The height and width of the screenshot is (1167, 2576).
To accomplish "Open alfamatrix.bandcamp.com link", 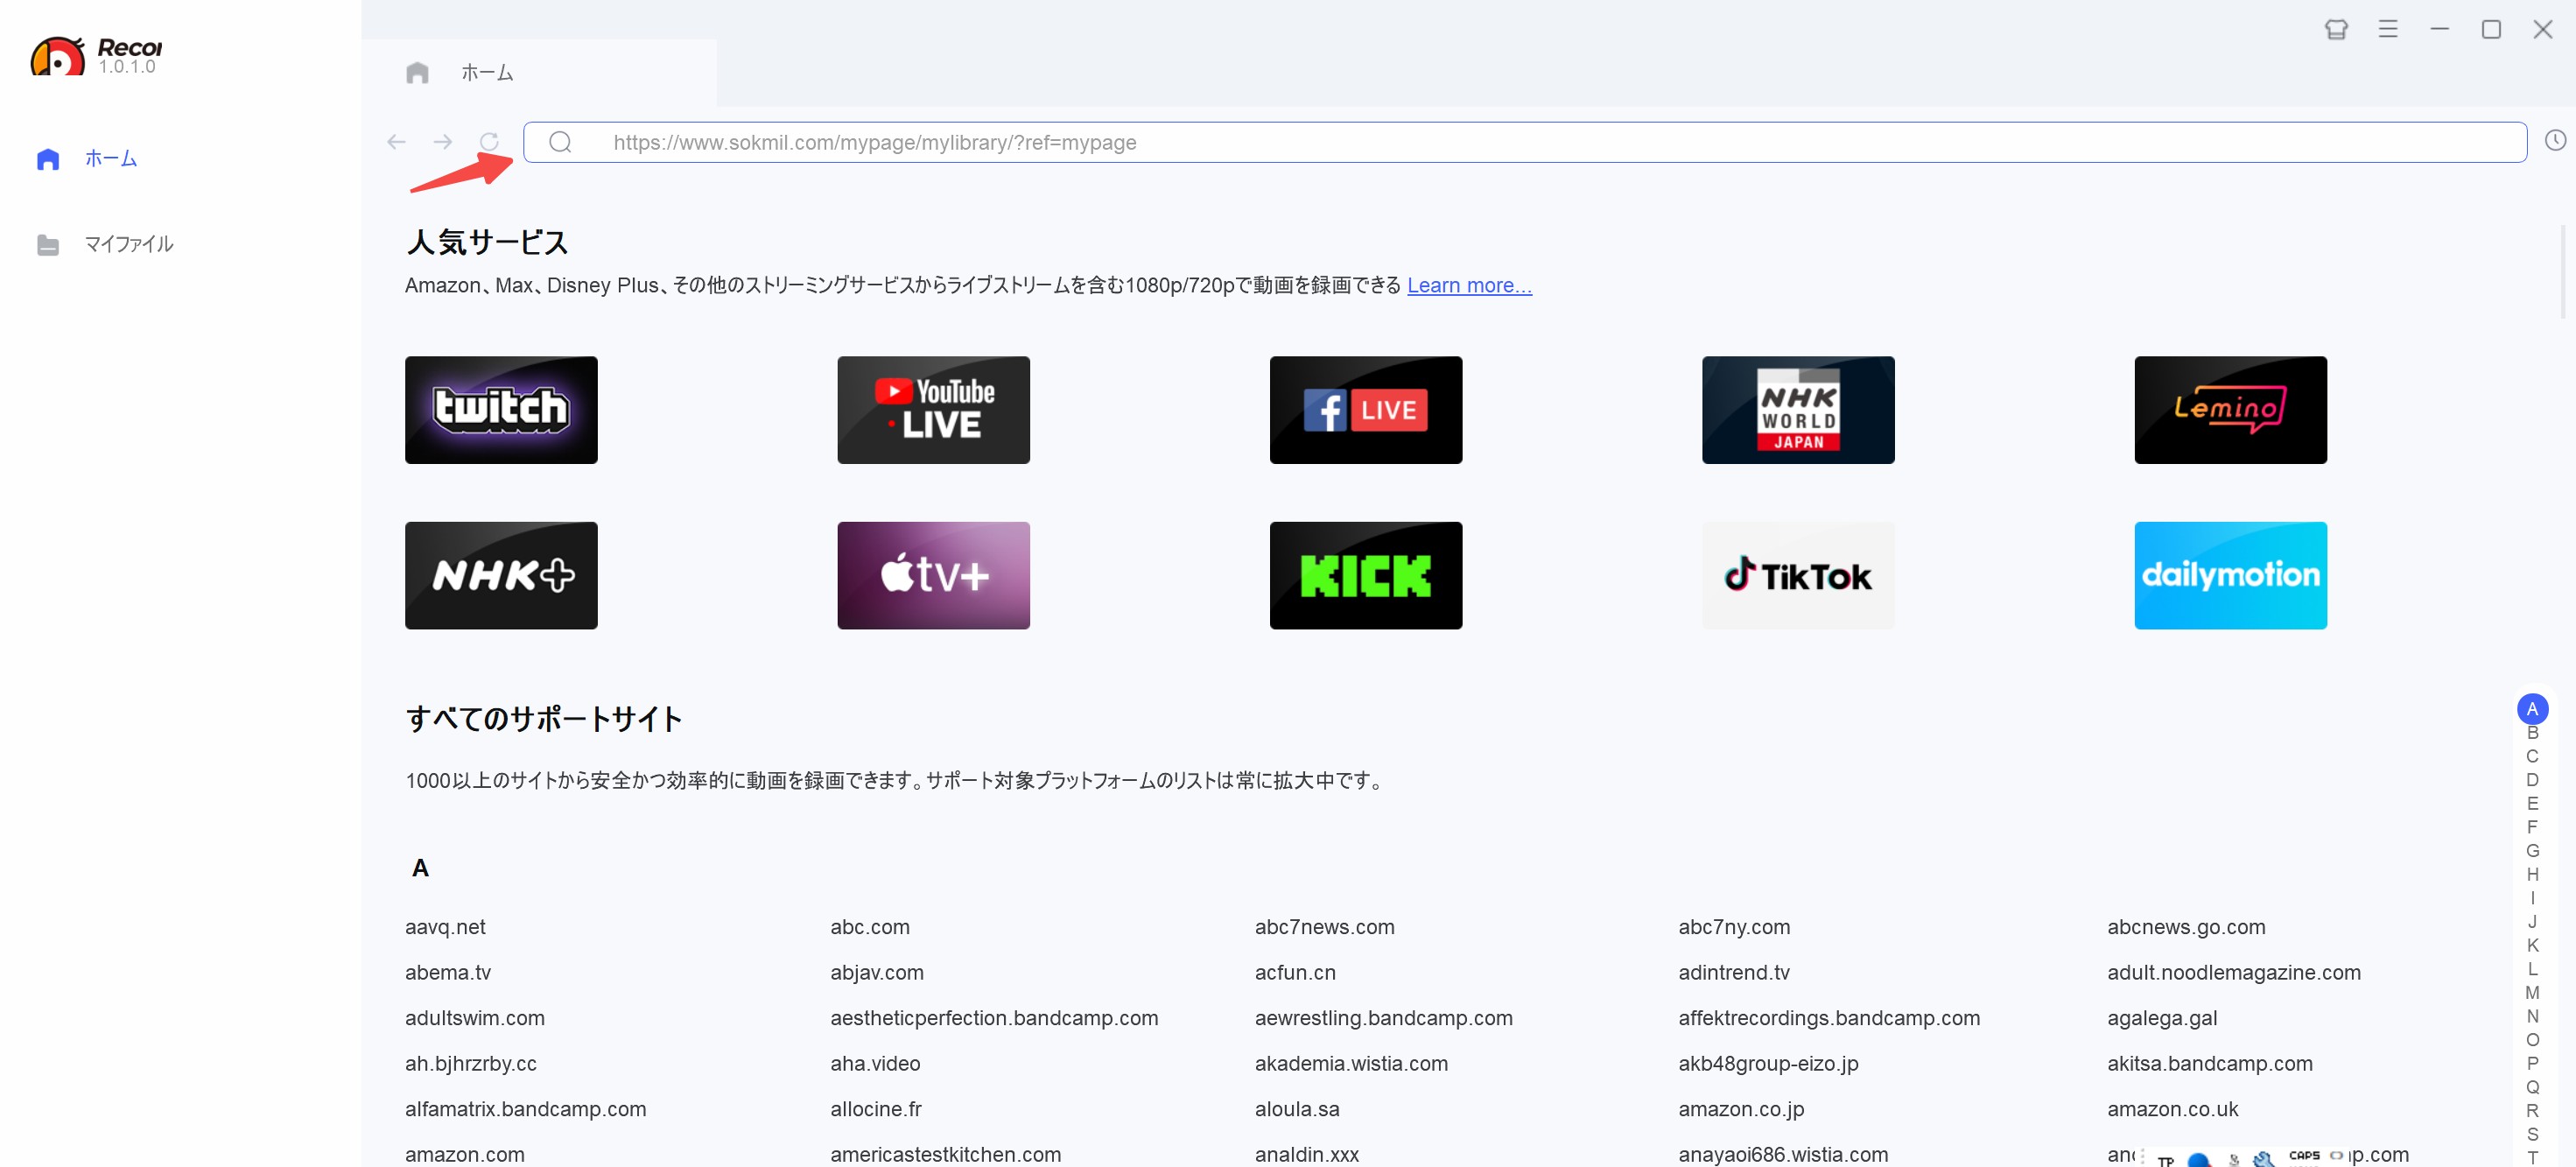I will click(526, 1109).
